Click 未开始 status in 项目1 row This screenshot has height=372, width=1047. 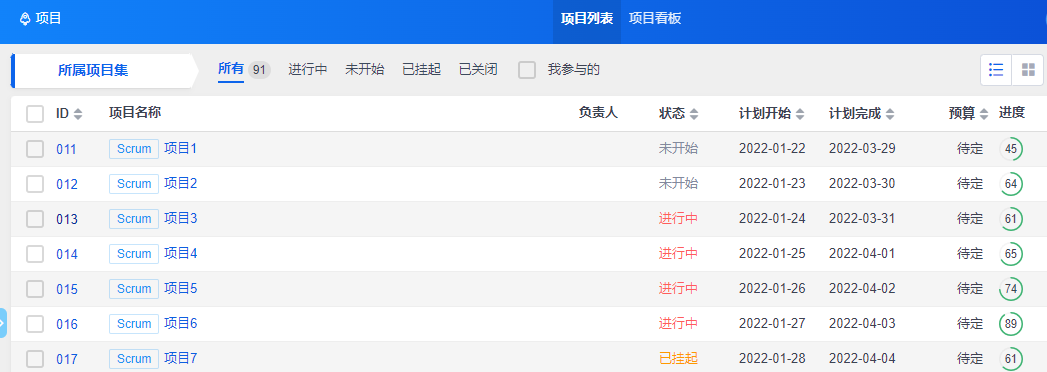click(x=678, y=148)
